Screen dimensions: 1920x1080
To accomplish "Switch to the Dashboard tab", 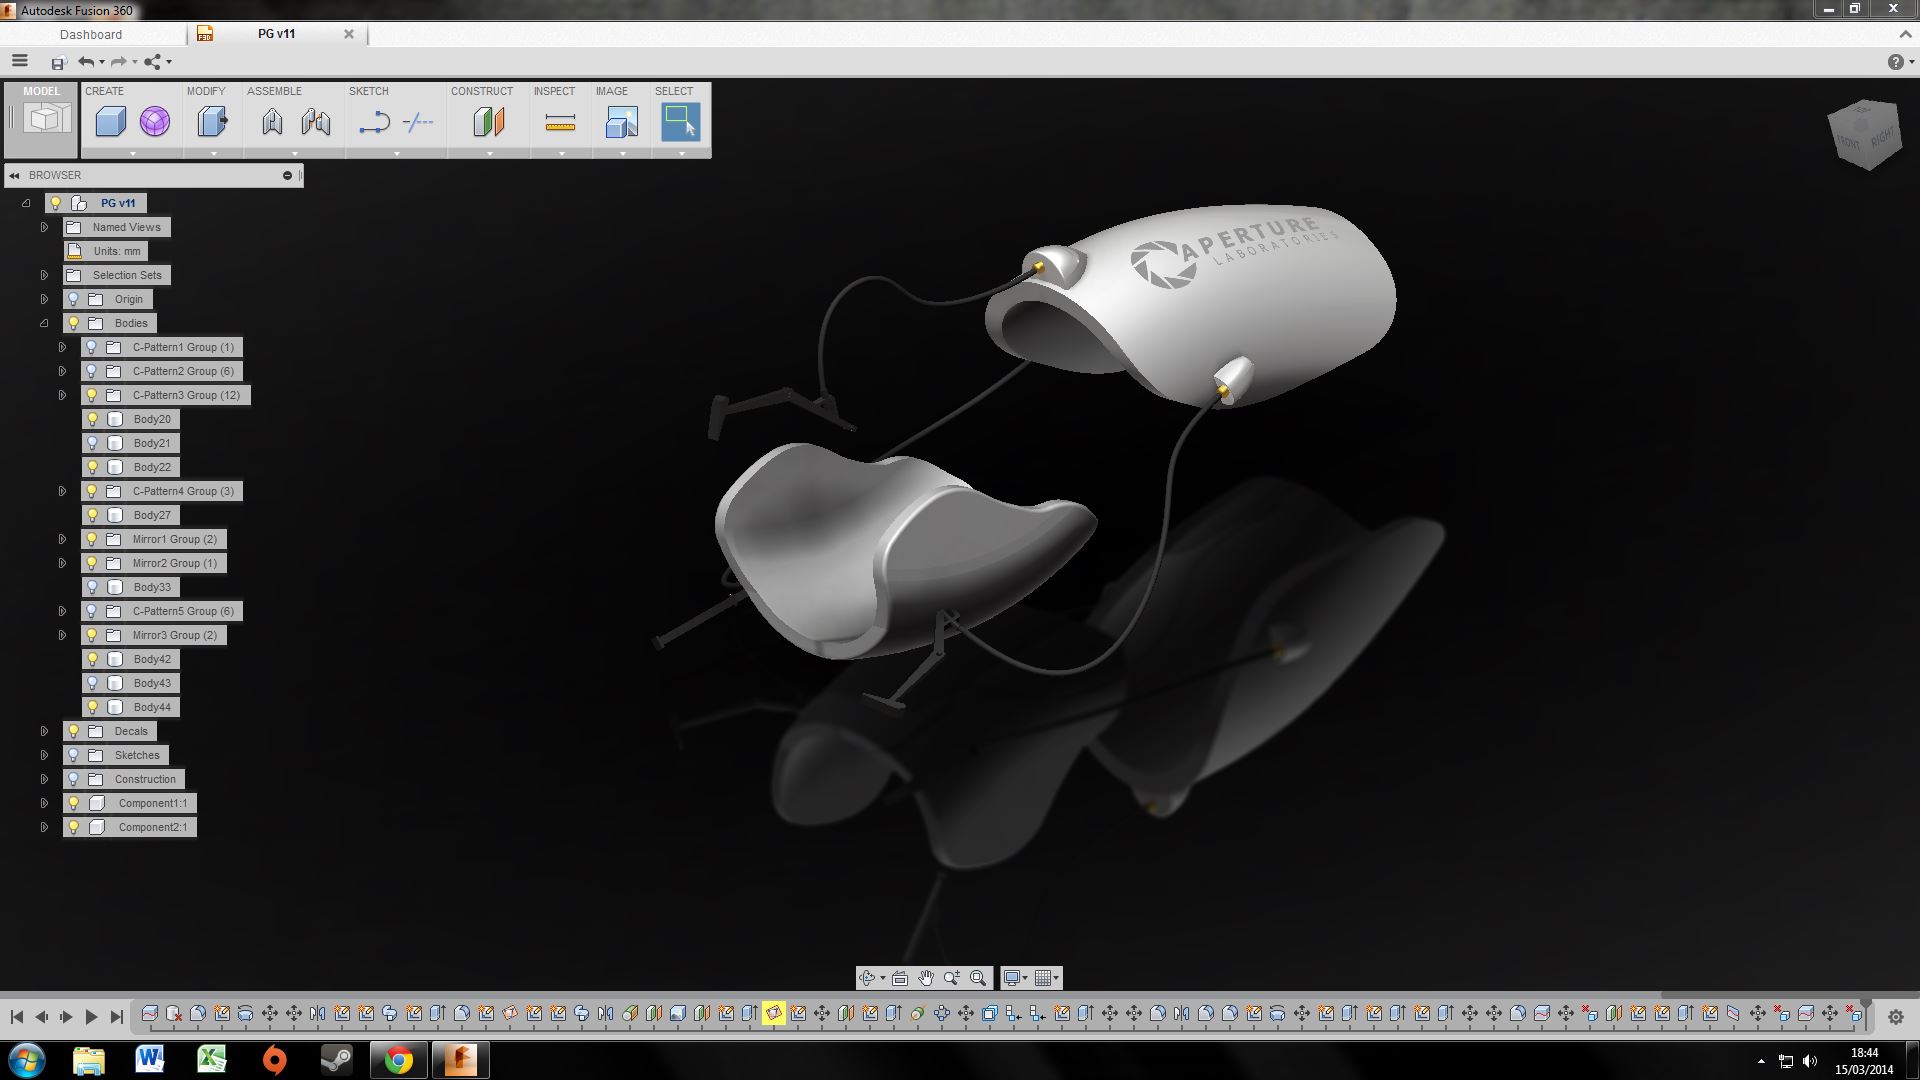I will (x=91, y=34).
